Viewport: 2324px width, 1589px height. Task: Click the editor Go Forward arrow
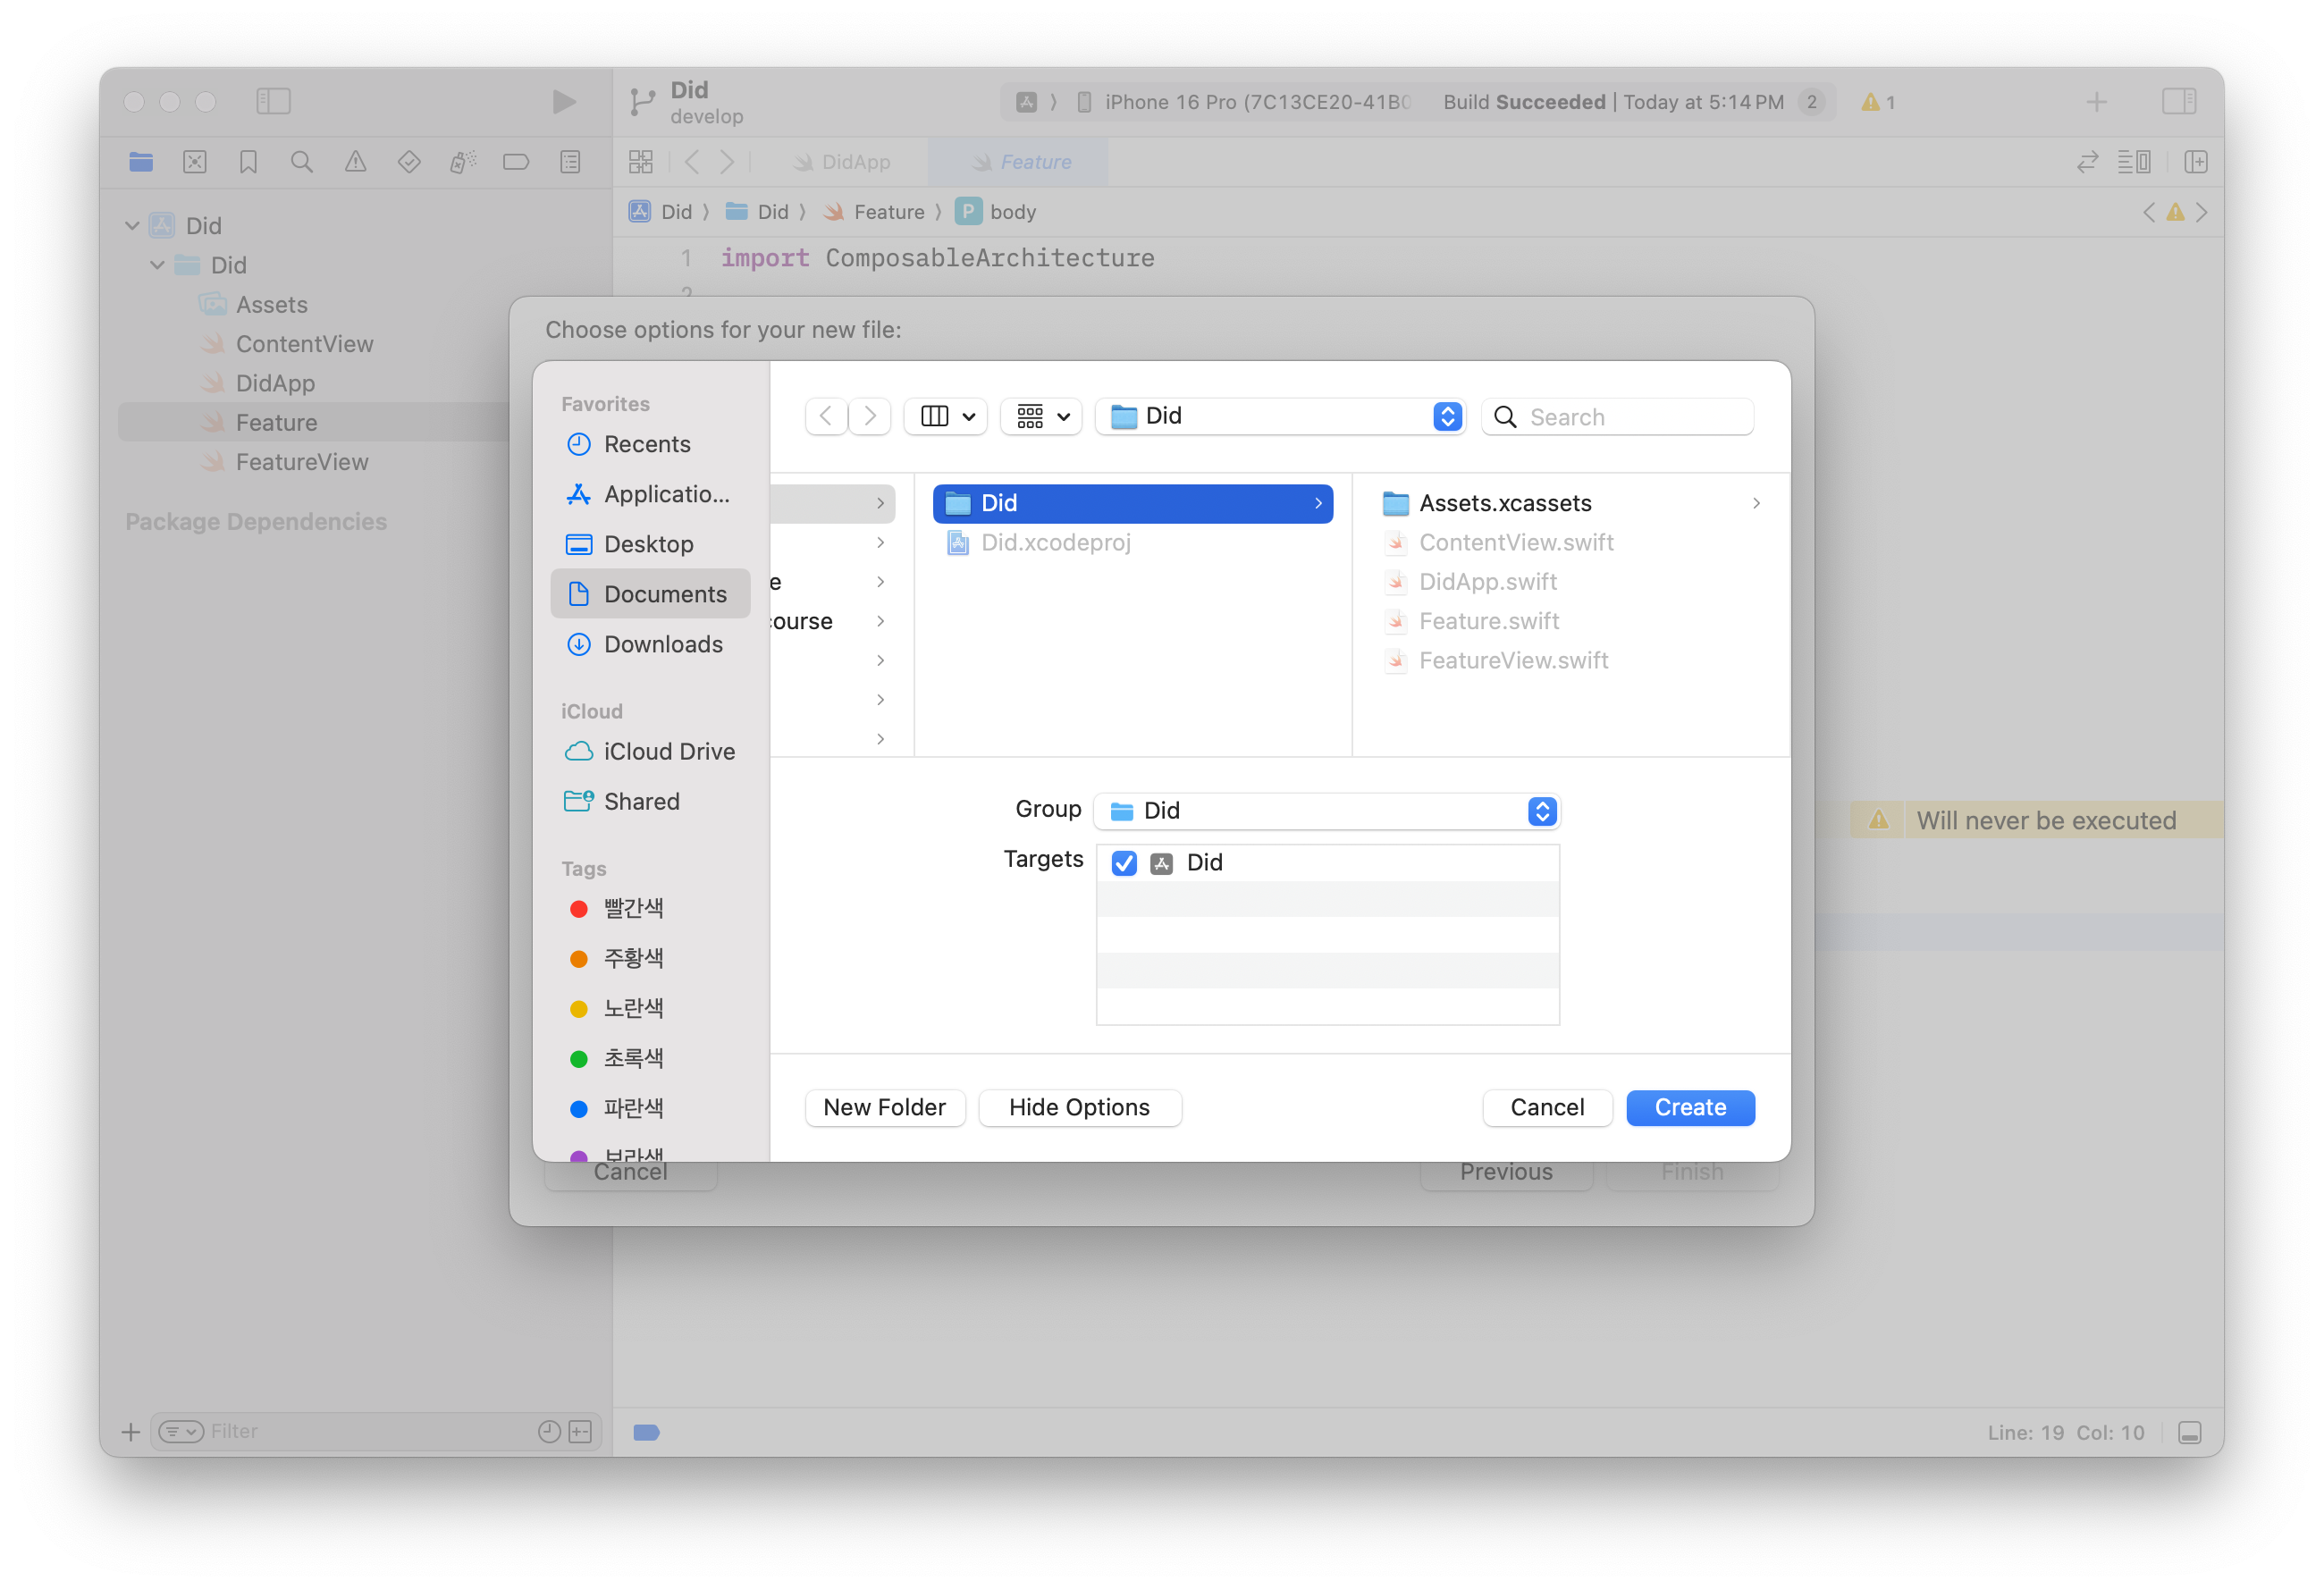(728, 161)
